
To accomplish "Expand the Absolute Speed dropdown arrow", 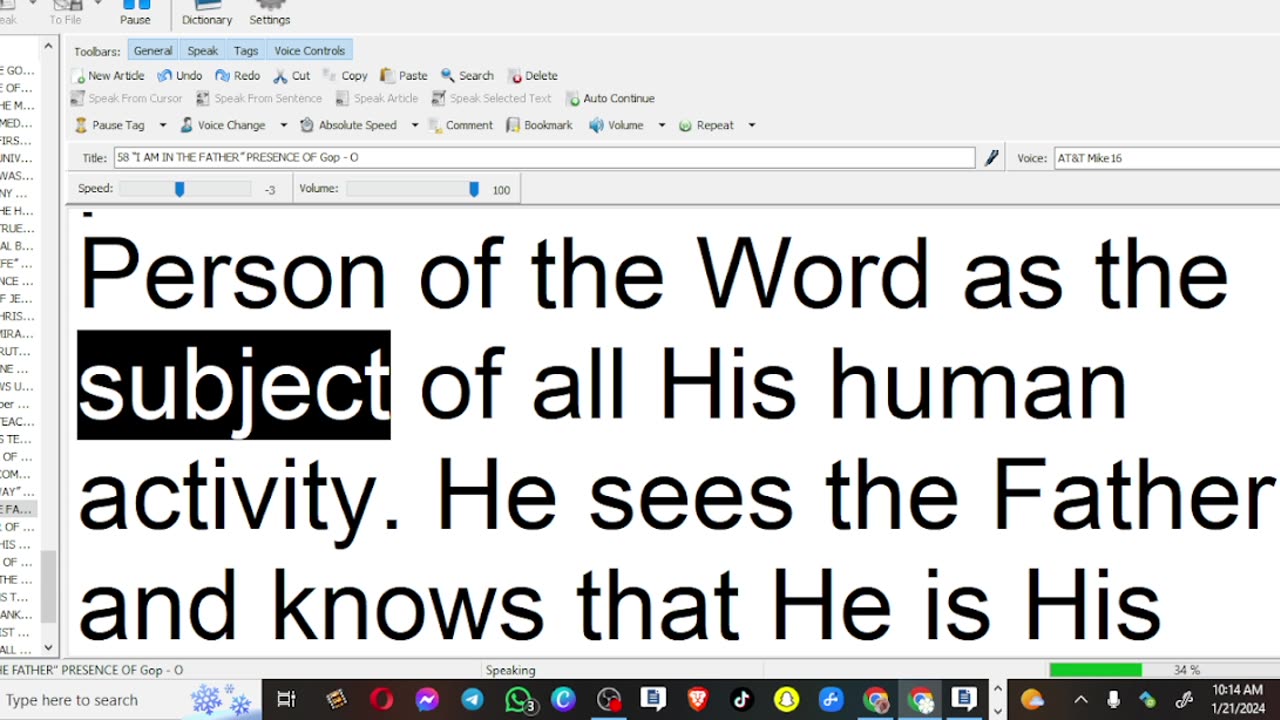I will [x=415, y=125].
